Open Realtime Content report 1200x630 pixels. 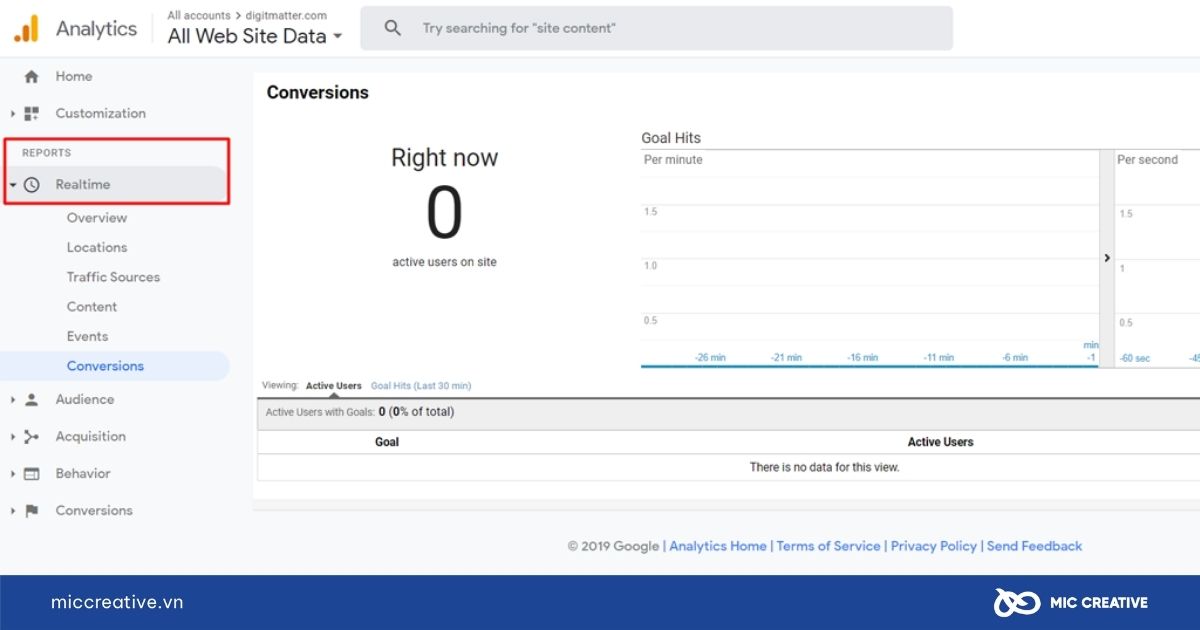[x=92, y=307]
